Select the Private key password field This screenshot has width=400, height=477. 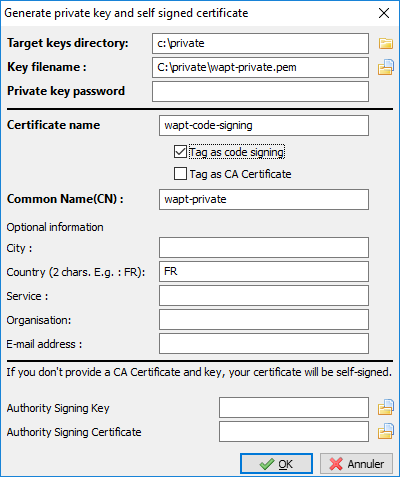pos(260,91)
